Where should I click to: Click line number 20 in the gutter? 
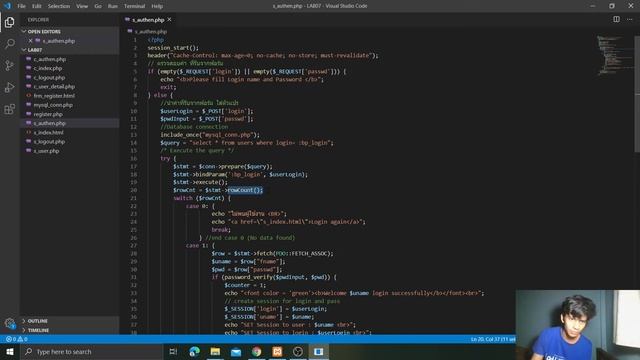coord(134,190)
